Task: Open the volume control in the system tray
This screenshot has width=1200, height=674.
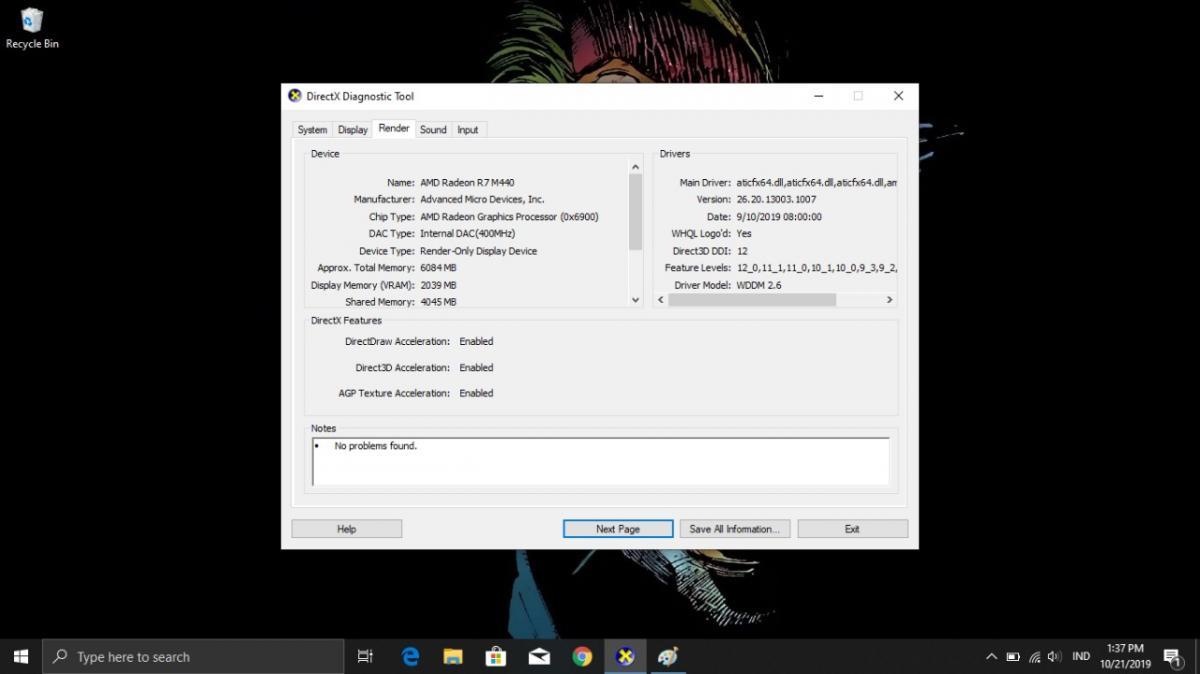Action: pos(1054,657)
